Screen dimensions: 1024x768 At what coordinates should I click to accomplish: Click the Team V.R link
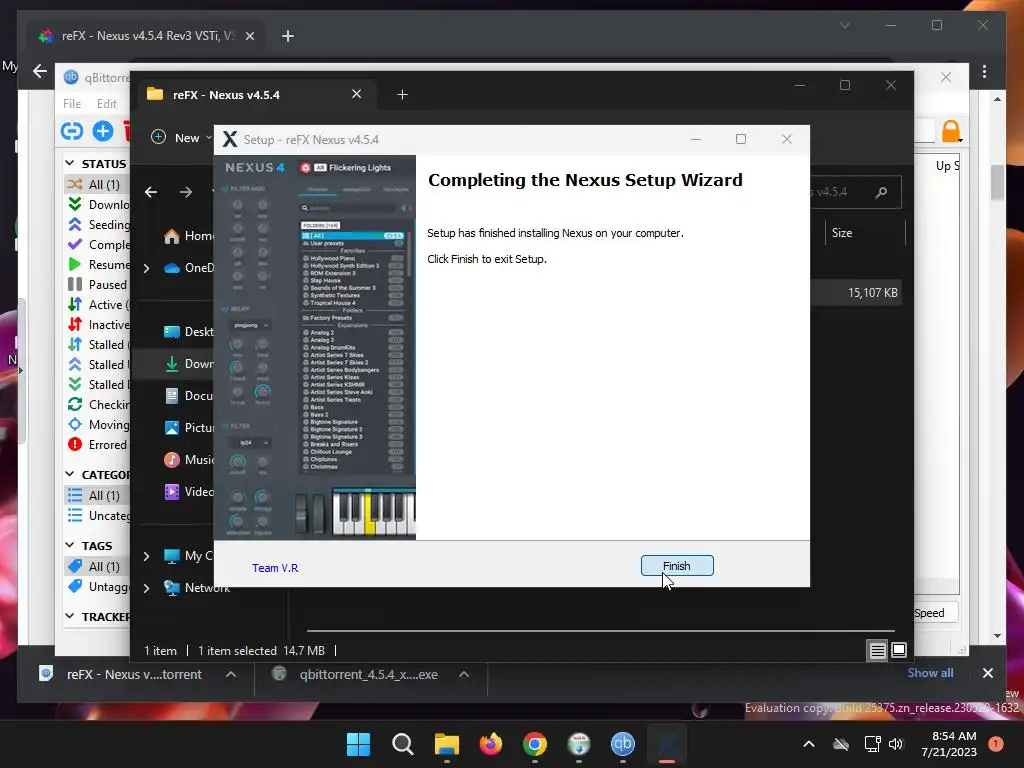pos(275,568)
